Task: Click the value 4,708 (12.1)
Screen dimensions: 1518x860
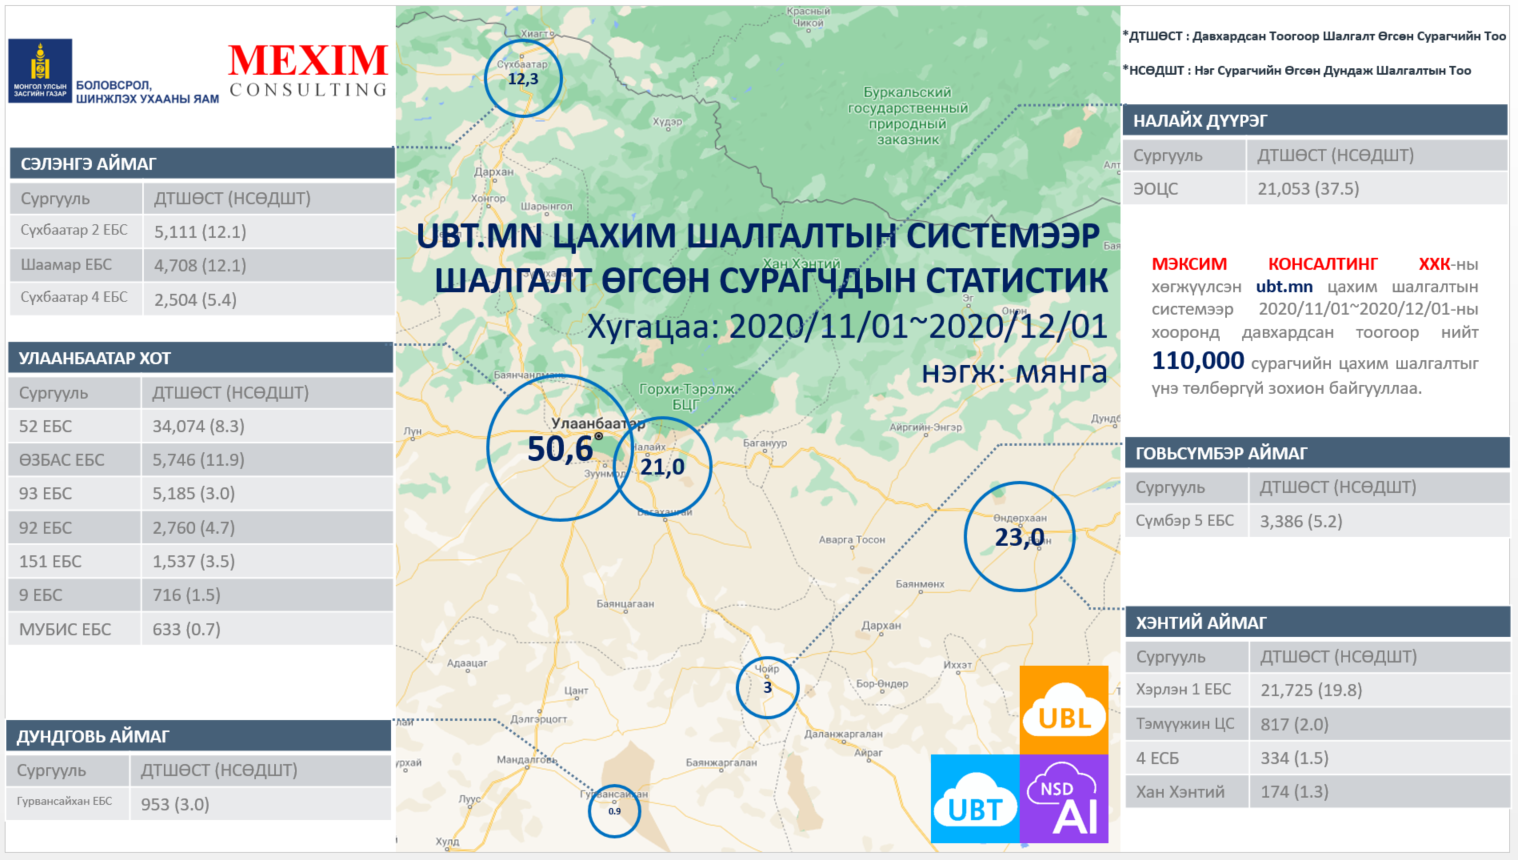Action: click(200, 266)
